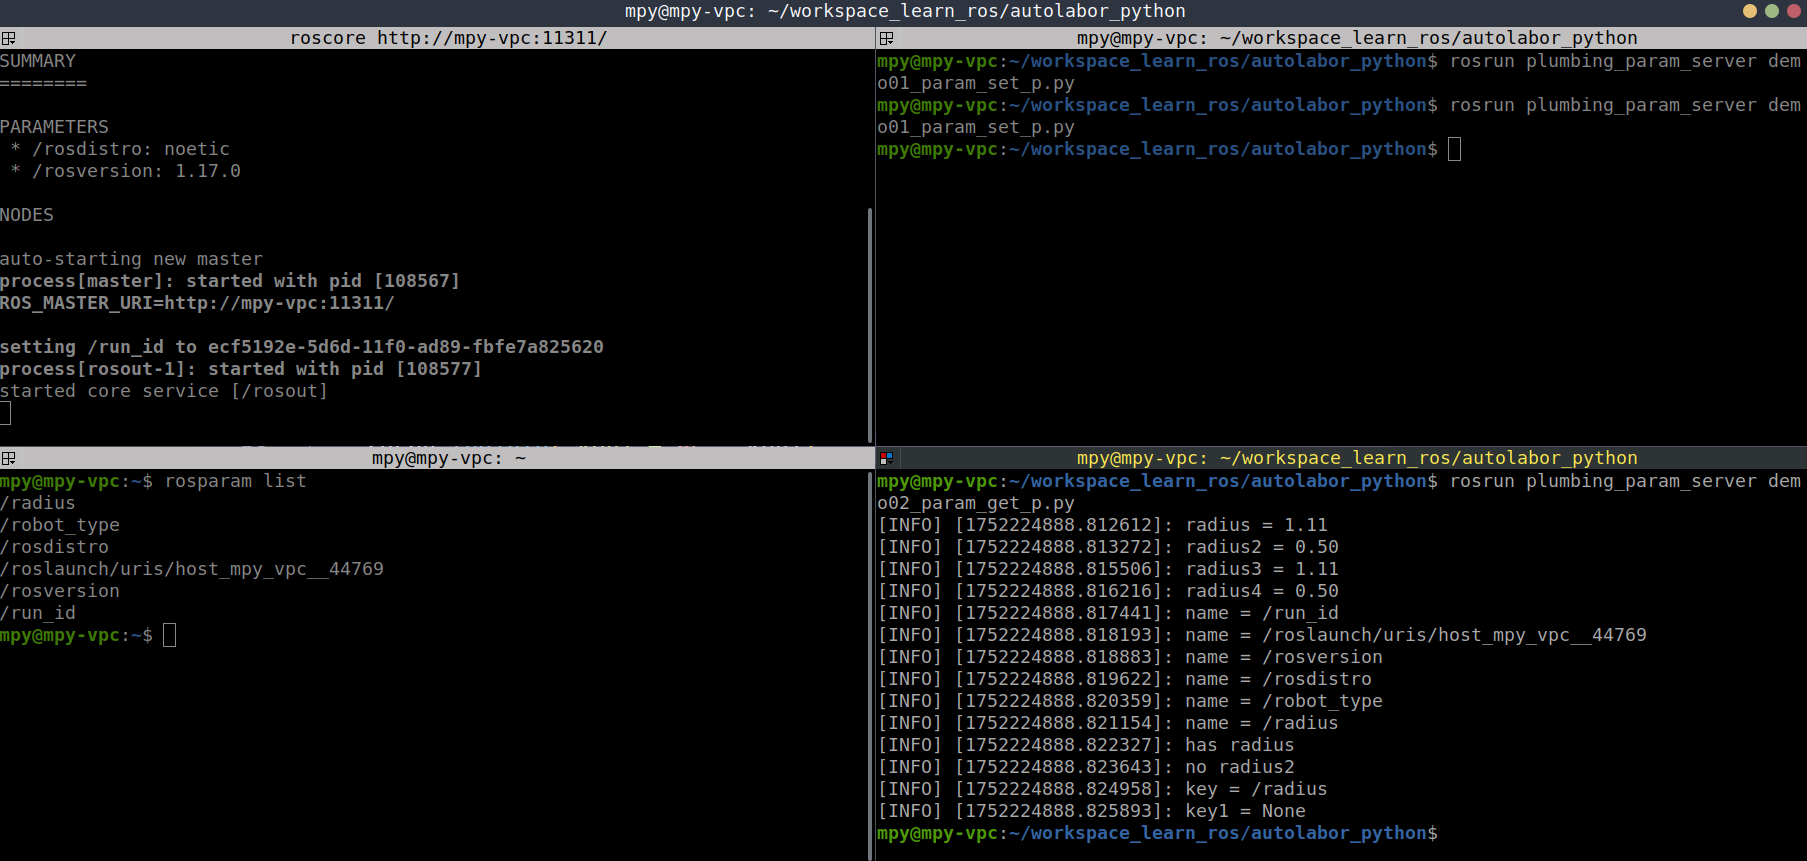Minimize the window with the yellow button
Viewport: 1807px width, 861px height.
pyautogui.click(x=1749, y=11)
